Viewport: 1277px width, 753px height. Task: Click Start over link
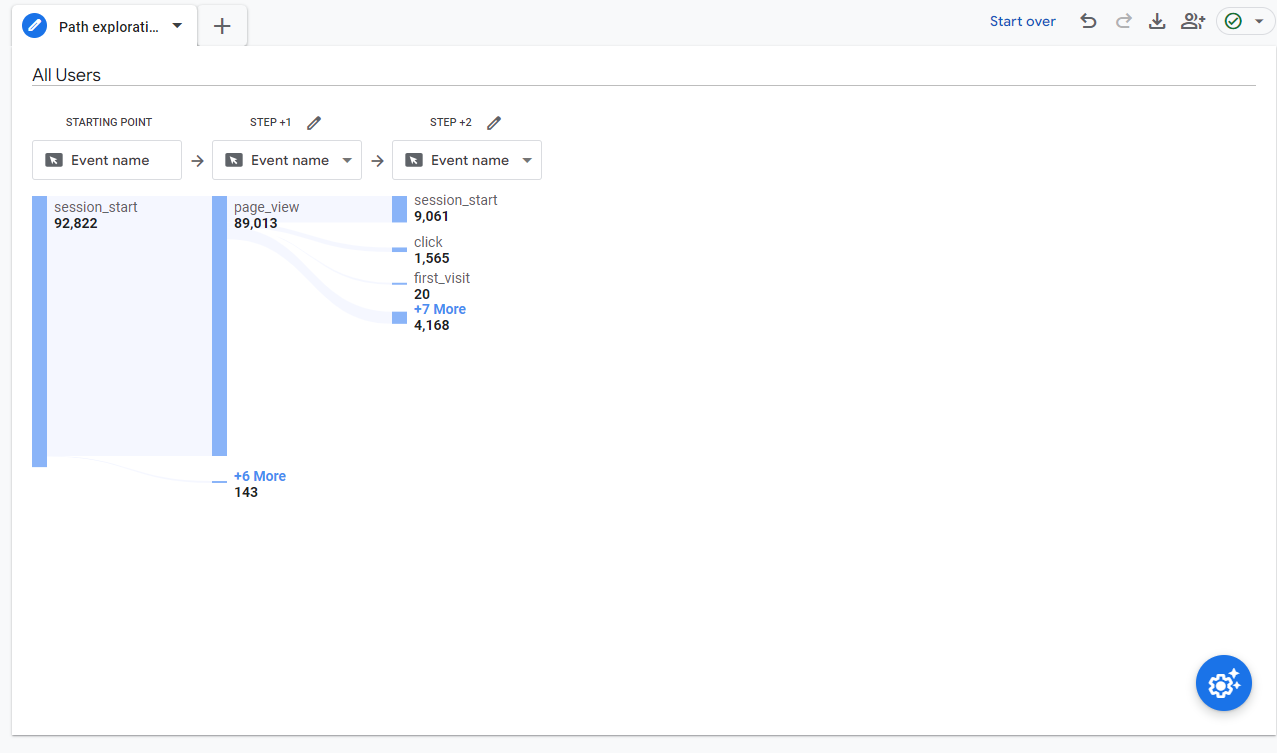pos(1022,21)
